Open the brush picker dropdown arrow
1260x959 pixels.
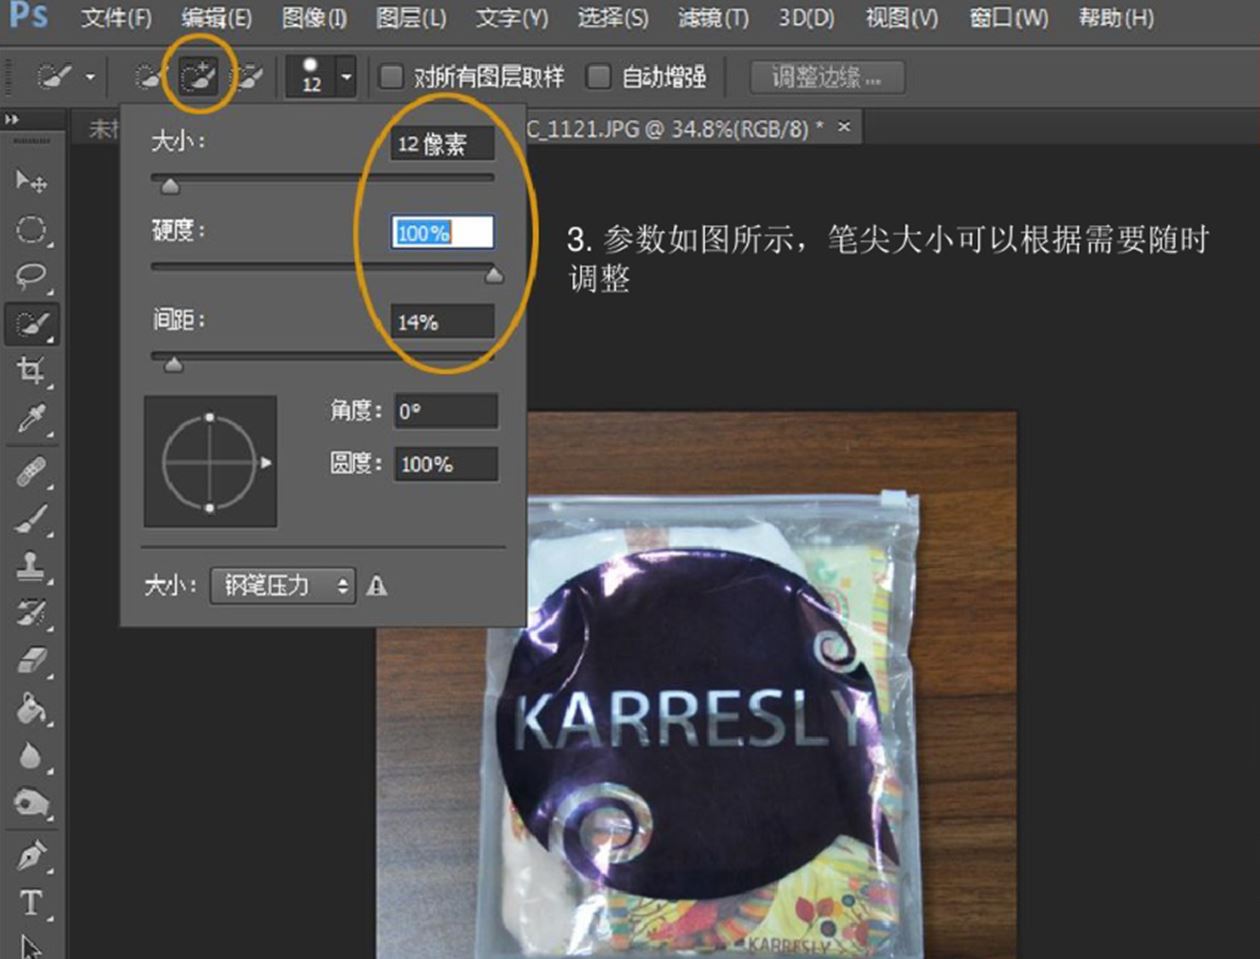(x=346, y=76)
